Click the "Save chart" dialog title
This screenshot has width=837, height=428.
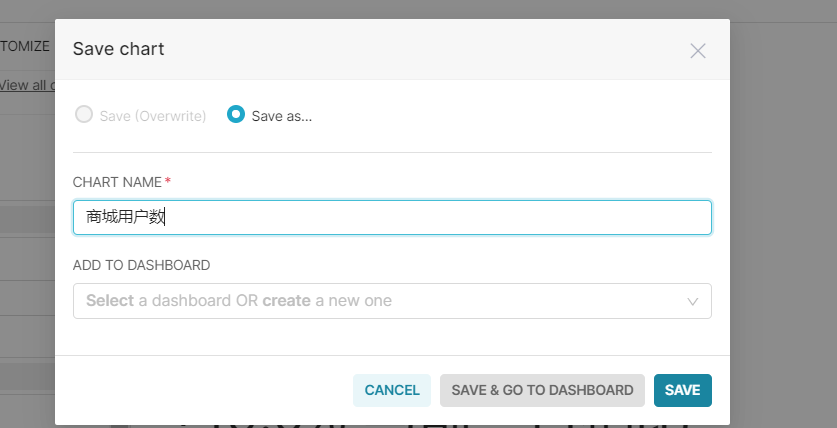[x=118, y=49]
